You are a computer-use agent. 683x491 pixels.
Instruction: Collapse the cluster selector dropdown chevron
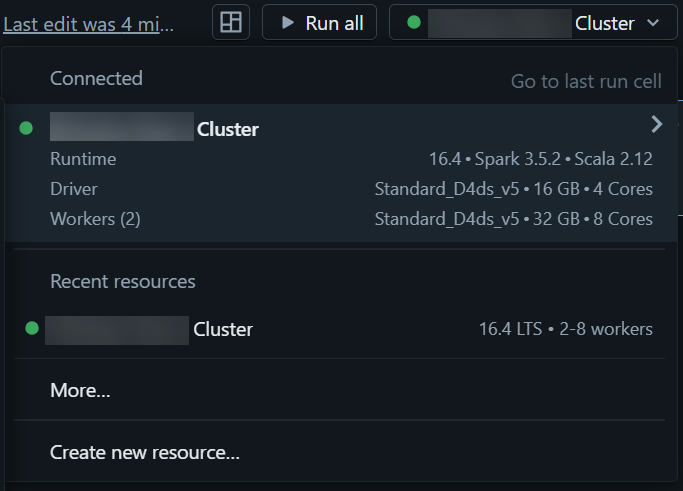(654, 22)
